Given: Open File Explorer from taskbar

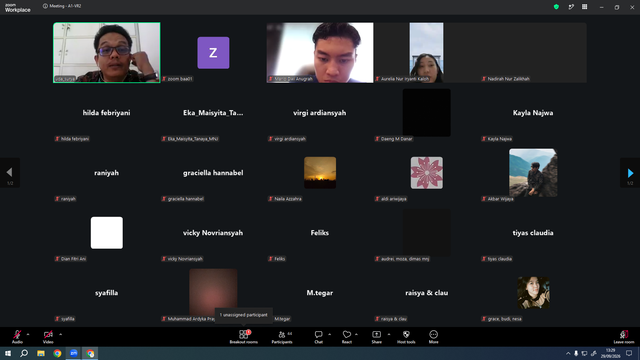Looking at the screenshot, I should [41, 353].
